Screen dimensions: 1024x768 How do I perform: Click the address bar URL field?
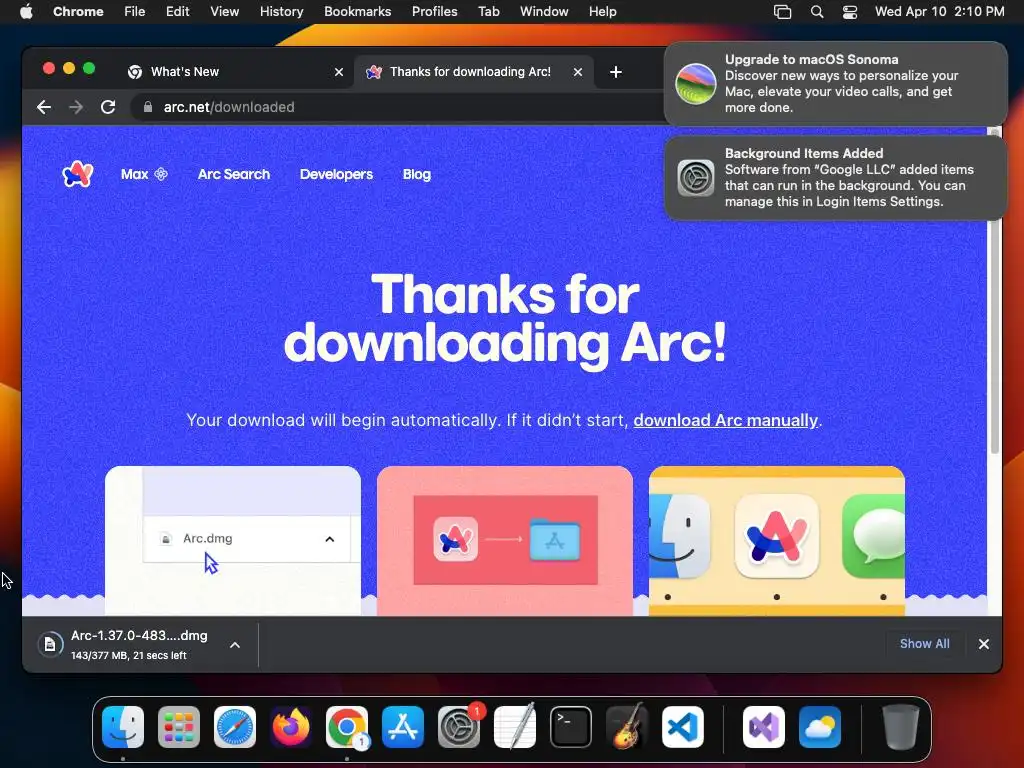tap(398, 107)
